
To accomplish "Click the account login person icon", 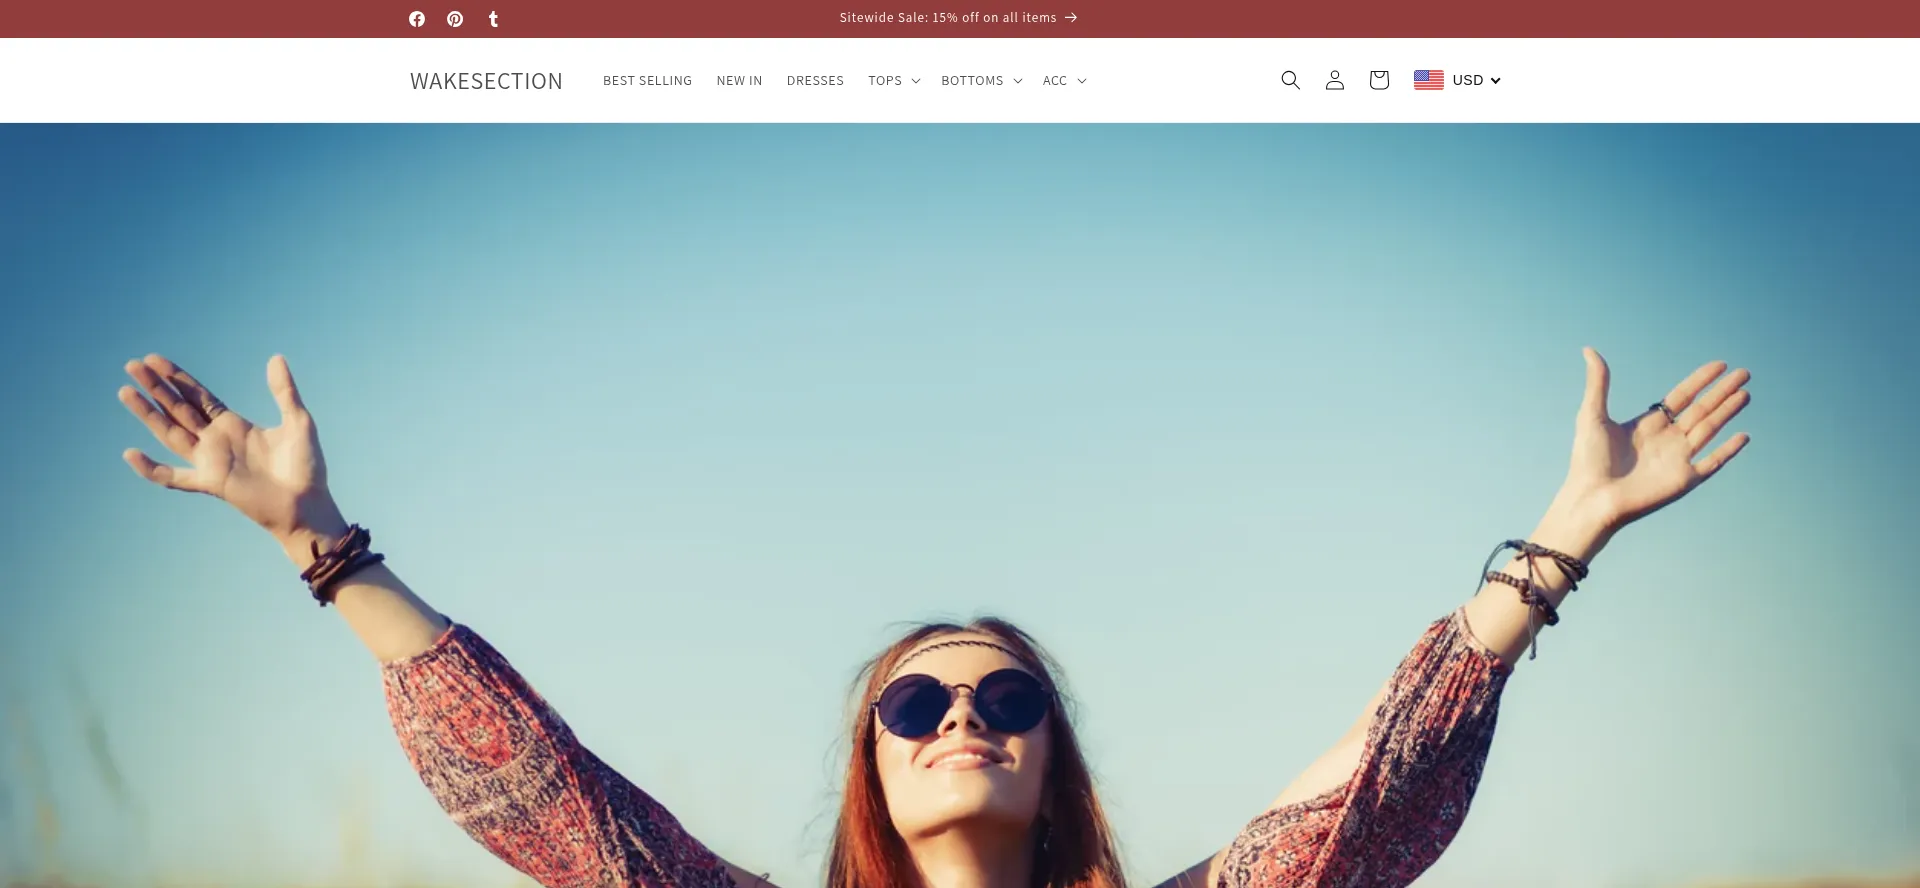I will (x=1334, y=80).
